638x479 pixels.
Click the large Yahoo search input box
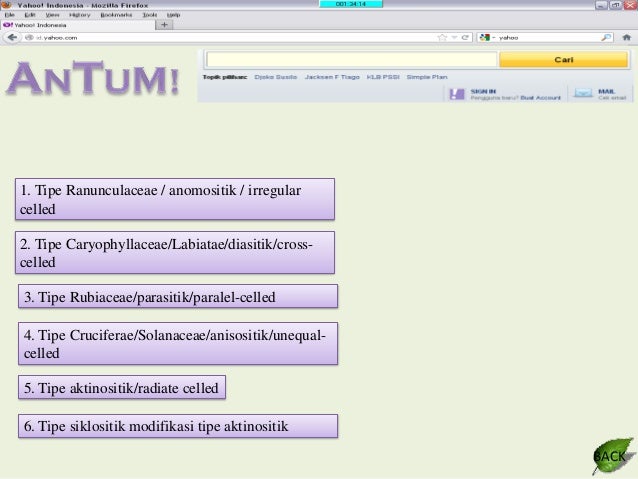pyautogui.click(x=352, y=60)
